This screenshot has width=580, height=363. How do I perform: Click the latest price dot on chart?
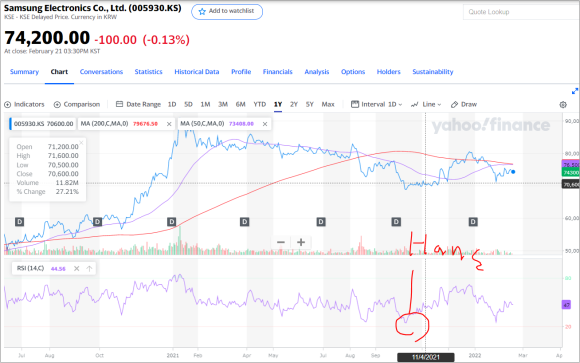click(x=513, y=172)
